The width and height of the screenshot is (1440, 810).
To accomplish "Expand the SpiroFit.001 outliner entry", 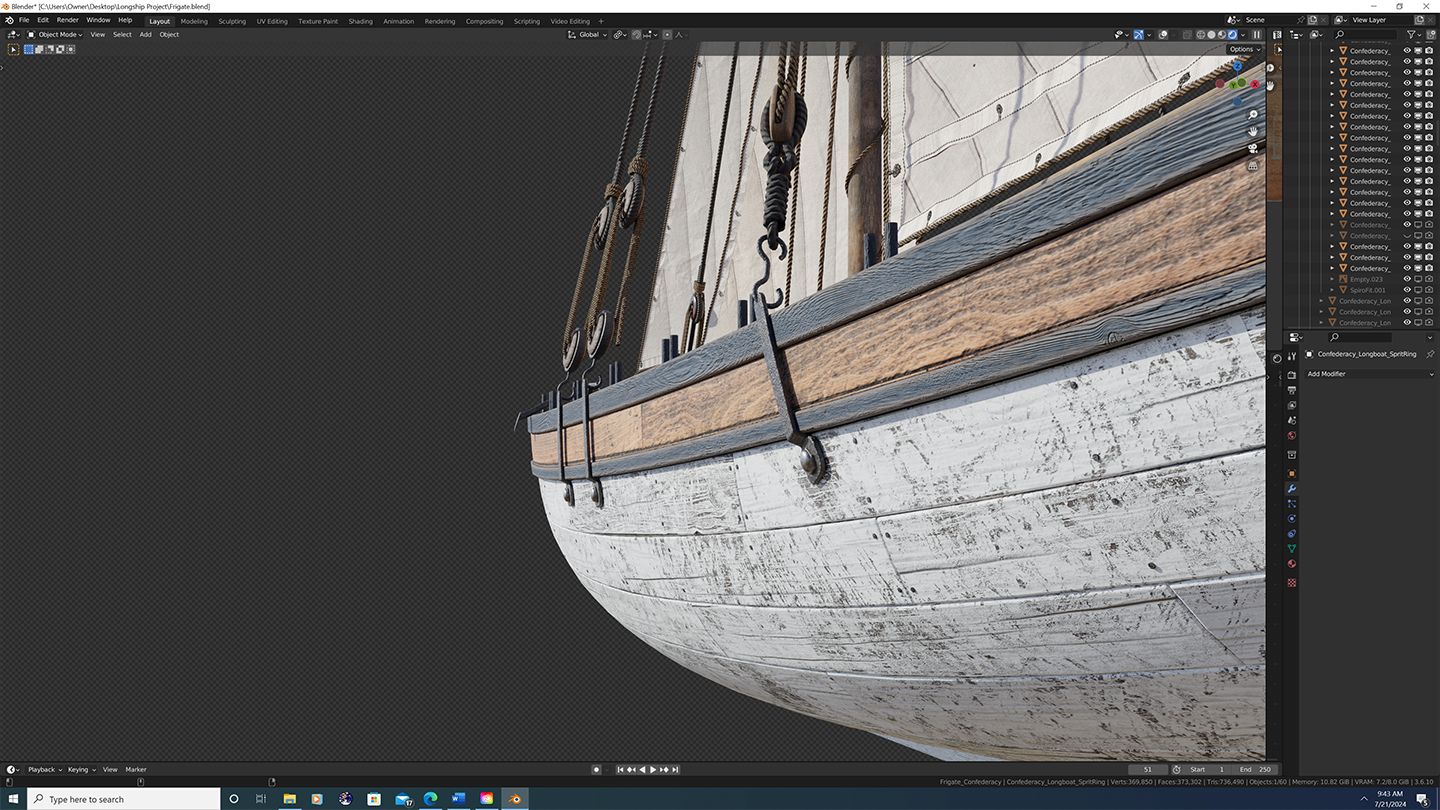I will pos(1332,290).
